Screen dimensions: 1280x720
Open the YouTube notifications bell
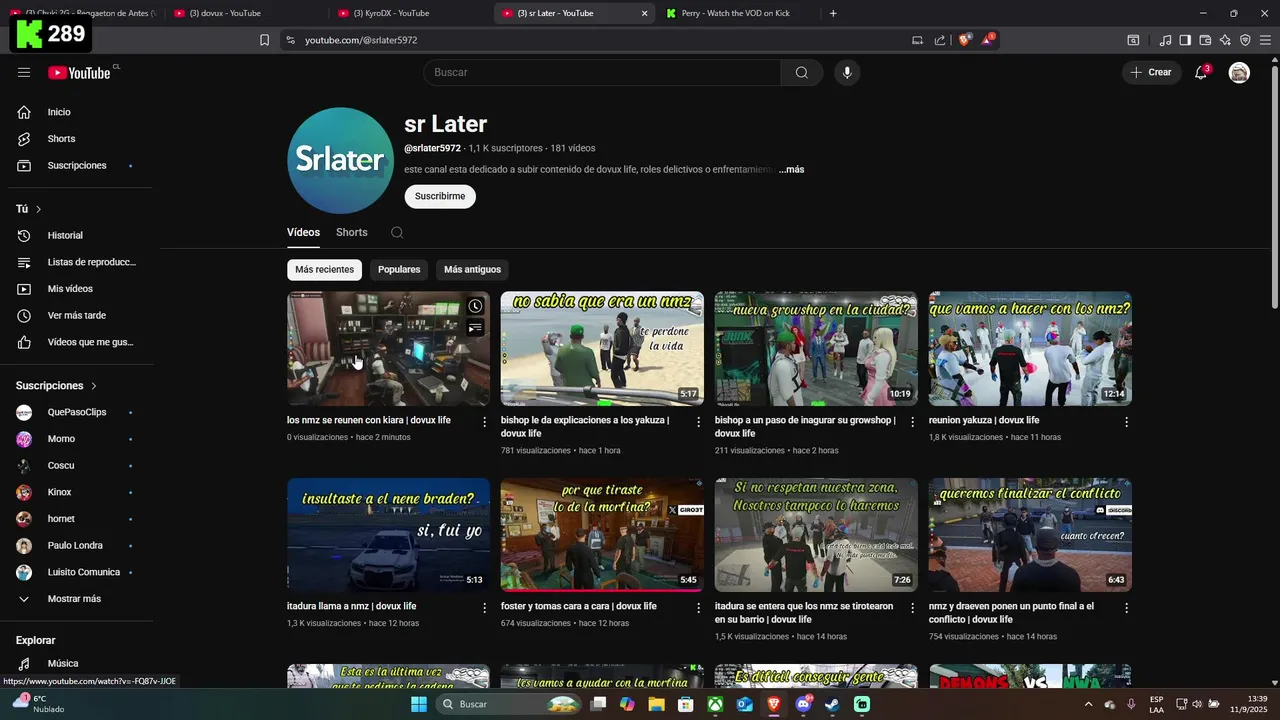(x=1201, y=72)
